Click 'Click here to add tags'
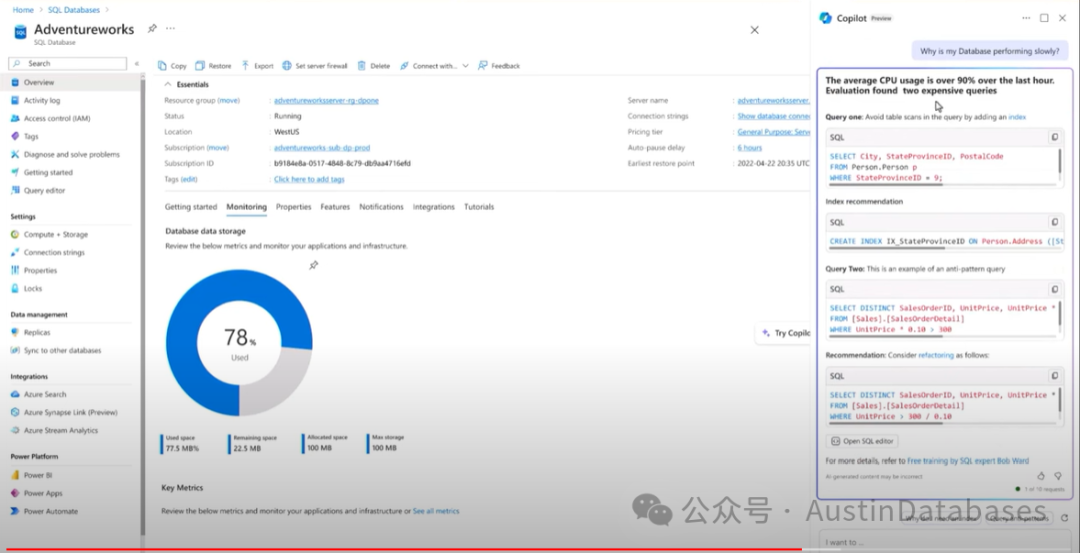Viewport: 1080px width, 553px height. click(x=309, y=179)
